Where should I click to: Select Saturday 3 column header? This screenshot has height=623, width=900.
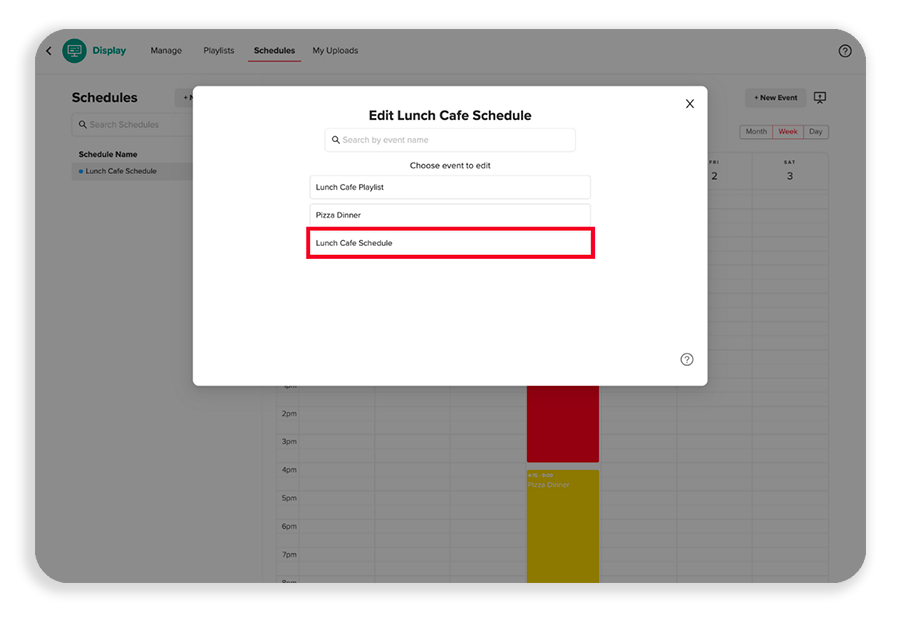point(790,171)
